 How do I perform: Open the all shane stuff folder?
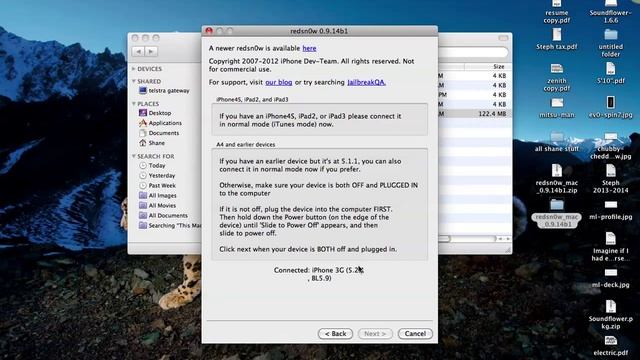pos(557,141)
